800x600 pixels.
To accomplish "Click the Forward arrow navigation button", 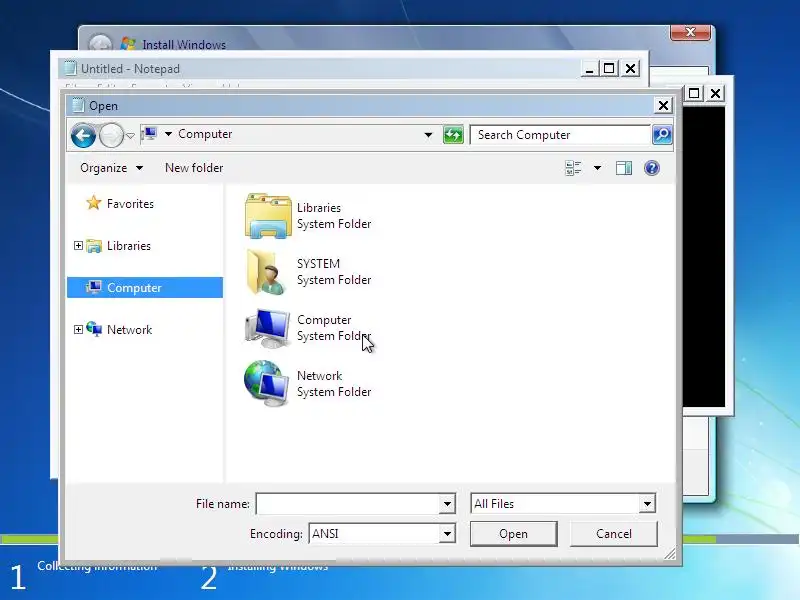I will 111,136.
